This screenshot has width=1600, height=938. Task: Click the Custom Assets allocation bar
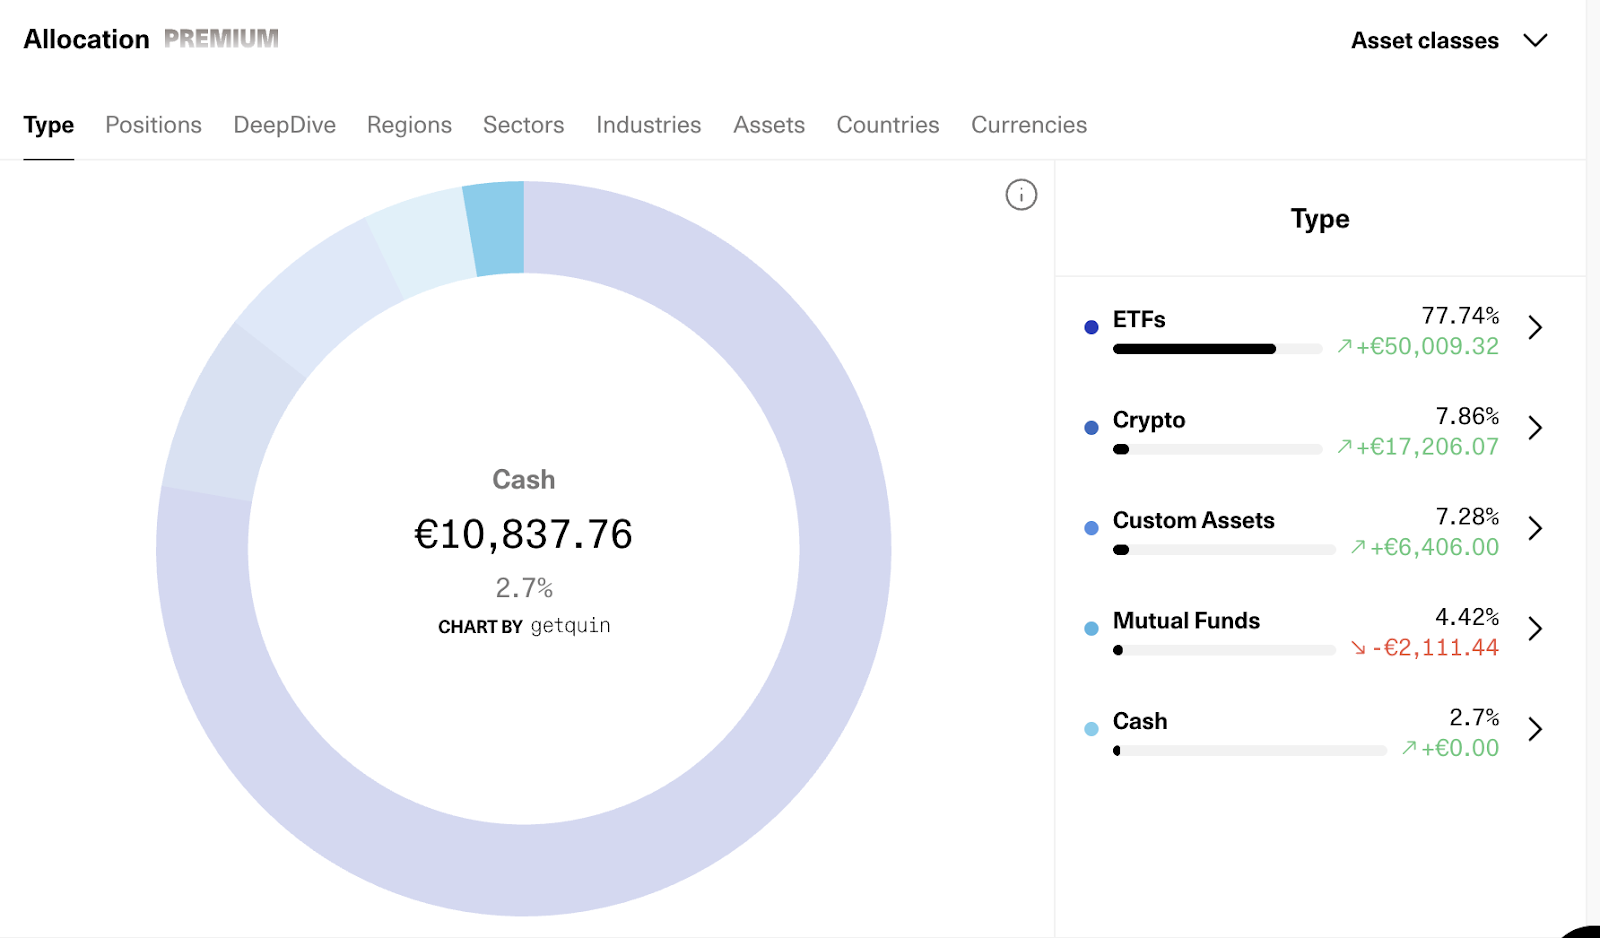1225,550
